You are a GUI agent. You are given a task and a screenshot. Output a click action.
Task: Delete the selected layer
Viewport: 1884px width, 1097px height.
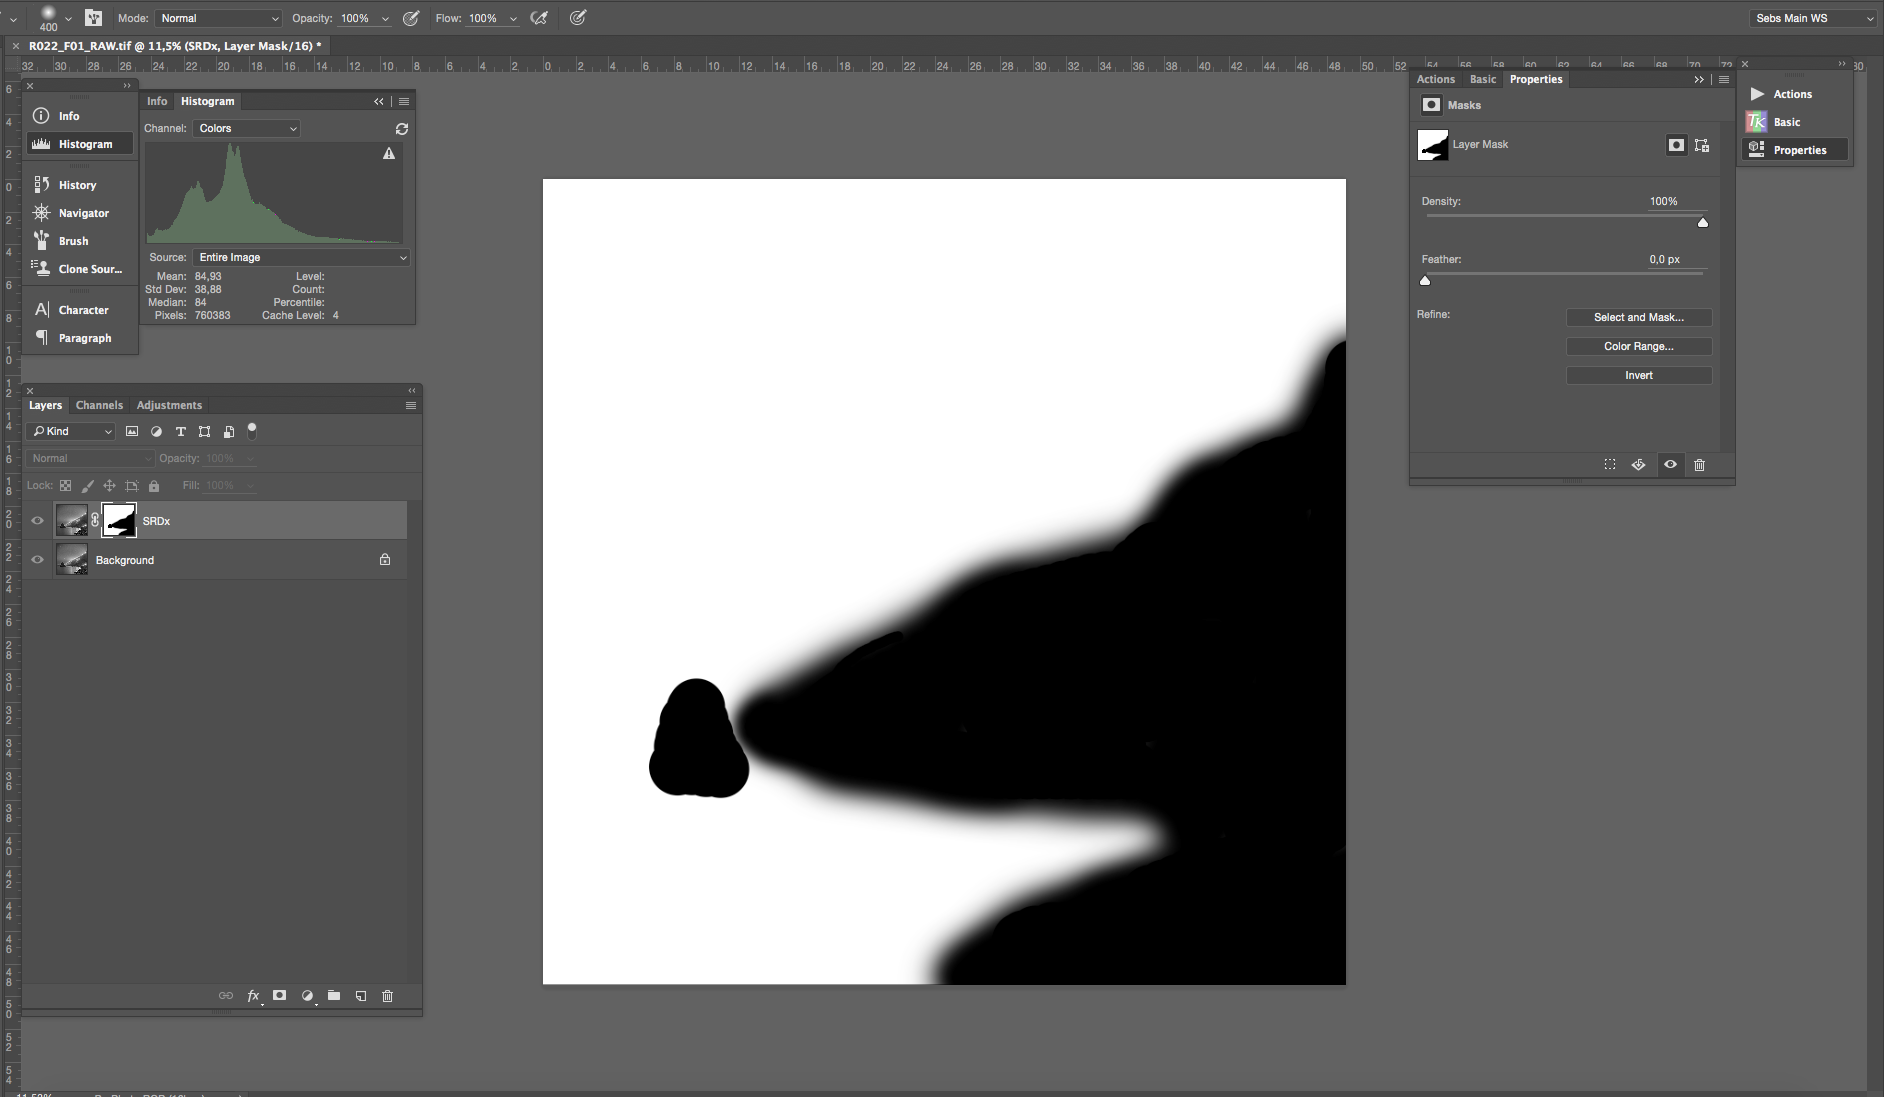click(388, 996)
